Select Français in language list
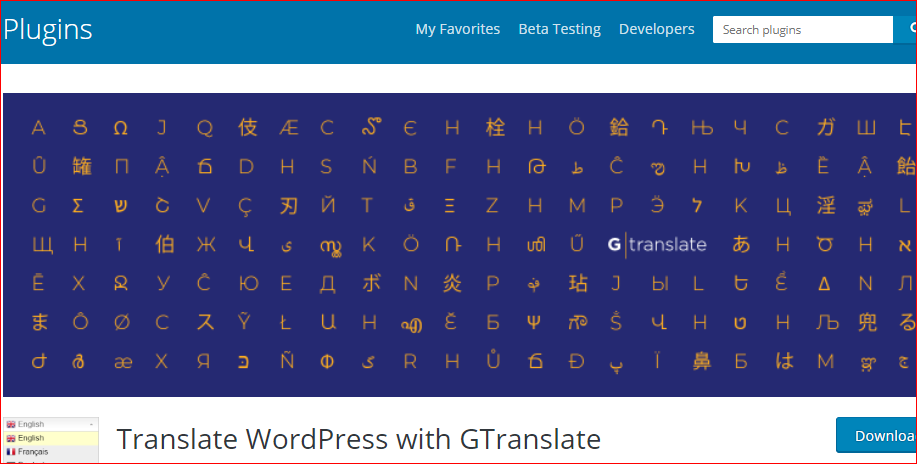 pos(51,452)
